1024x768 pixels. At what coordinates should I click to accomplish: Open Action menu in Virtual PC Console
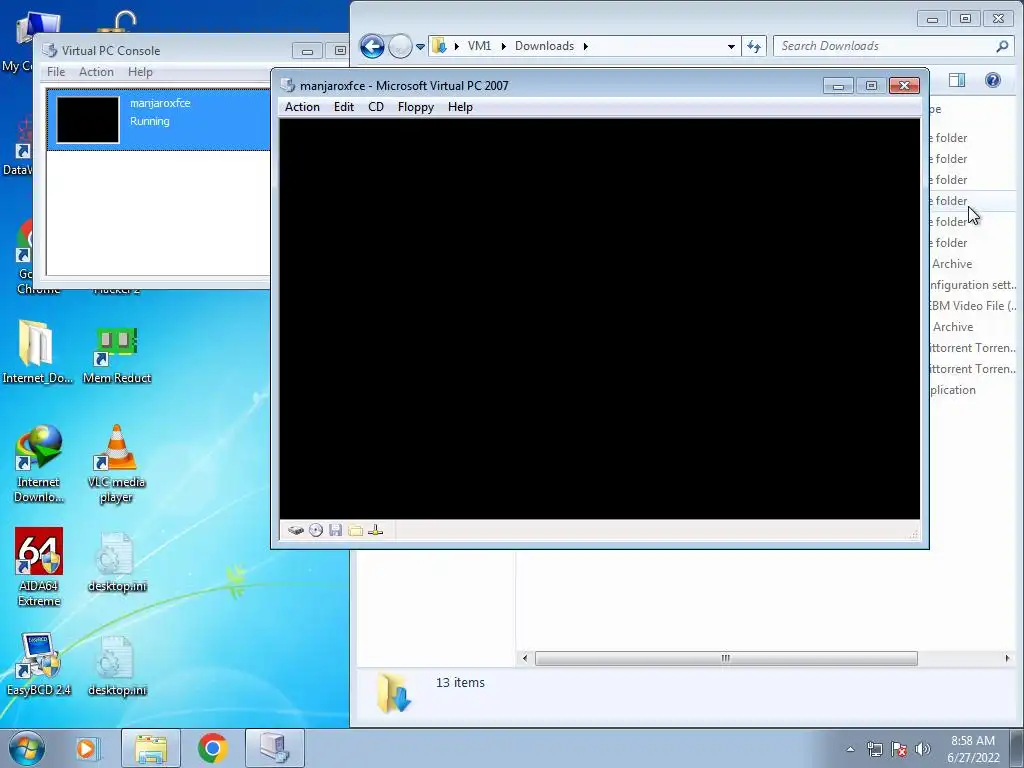click(x=97, y=72)
